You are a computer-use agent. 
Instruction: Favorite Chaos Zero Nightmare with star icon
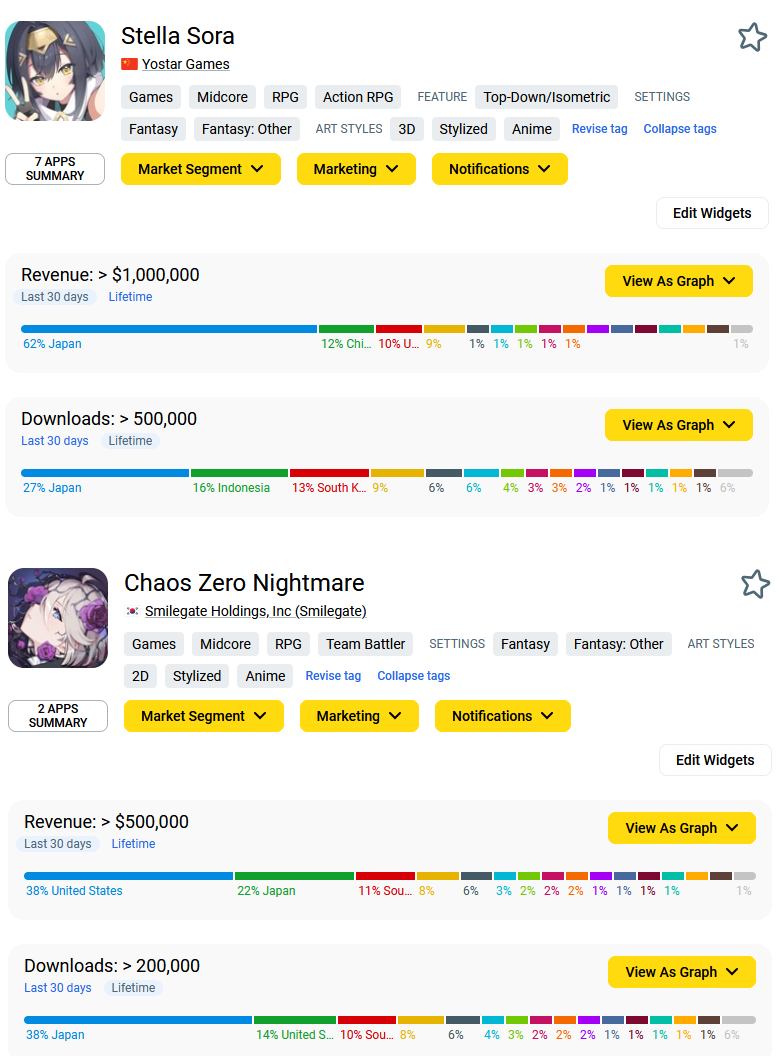tap(755, 584)
